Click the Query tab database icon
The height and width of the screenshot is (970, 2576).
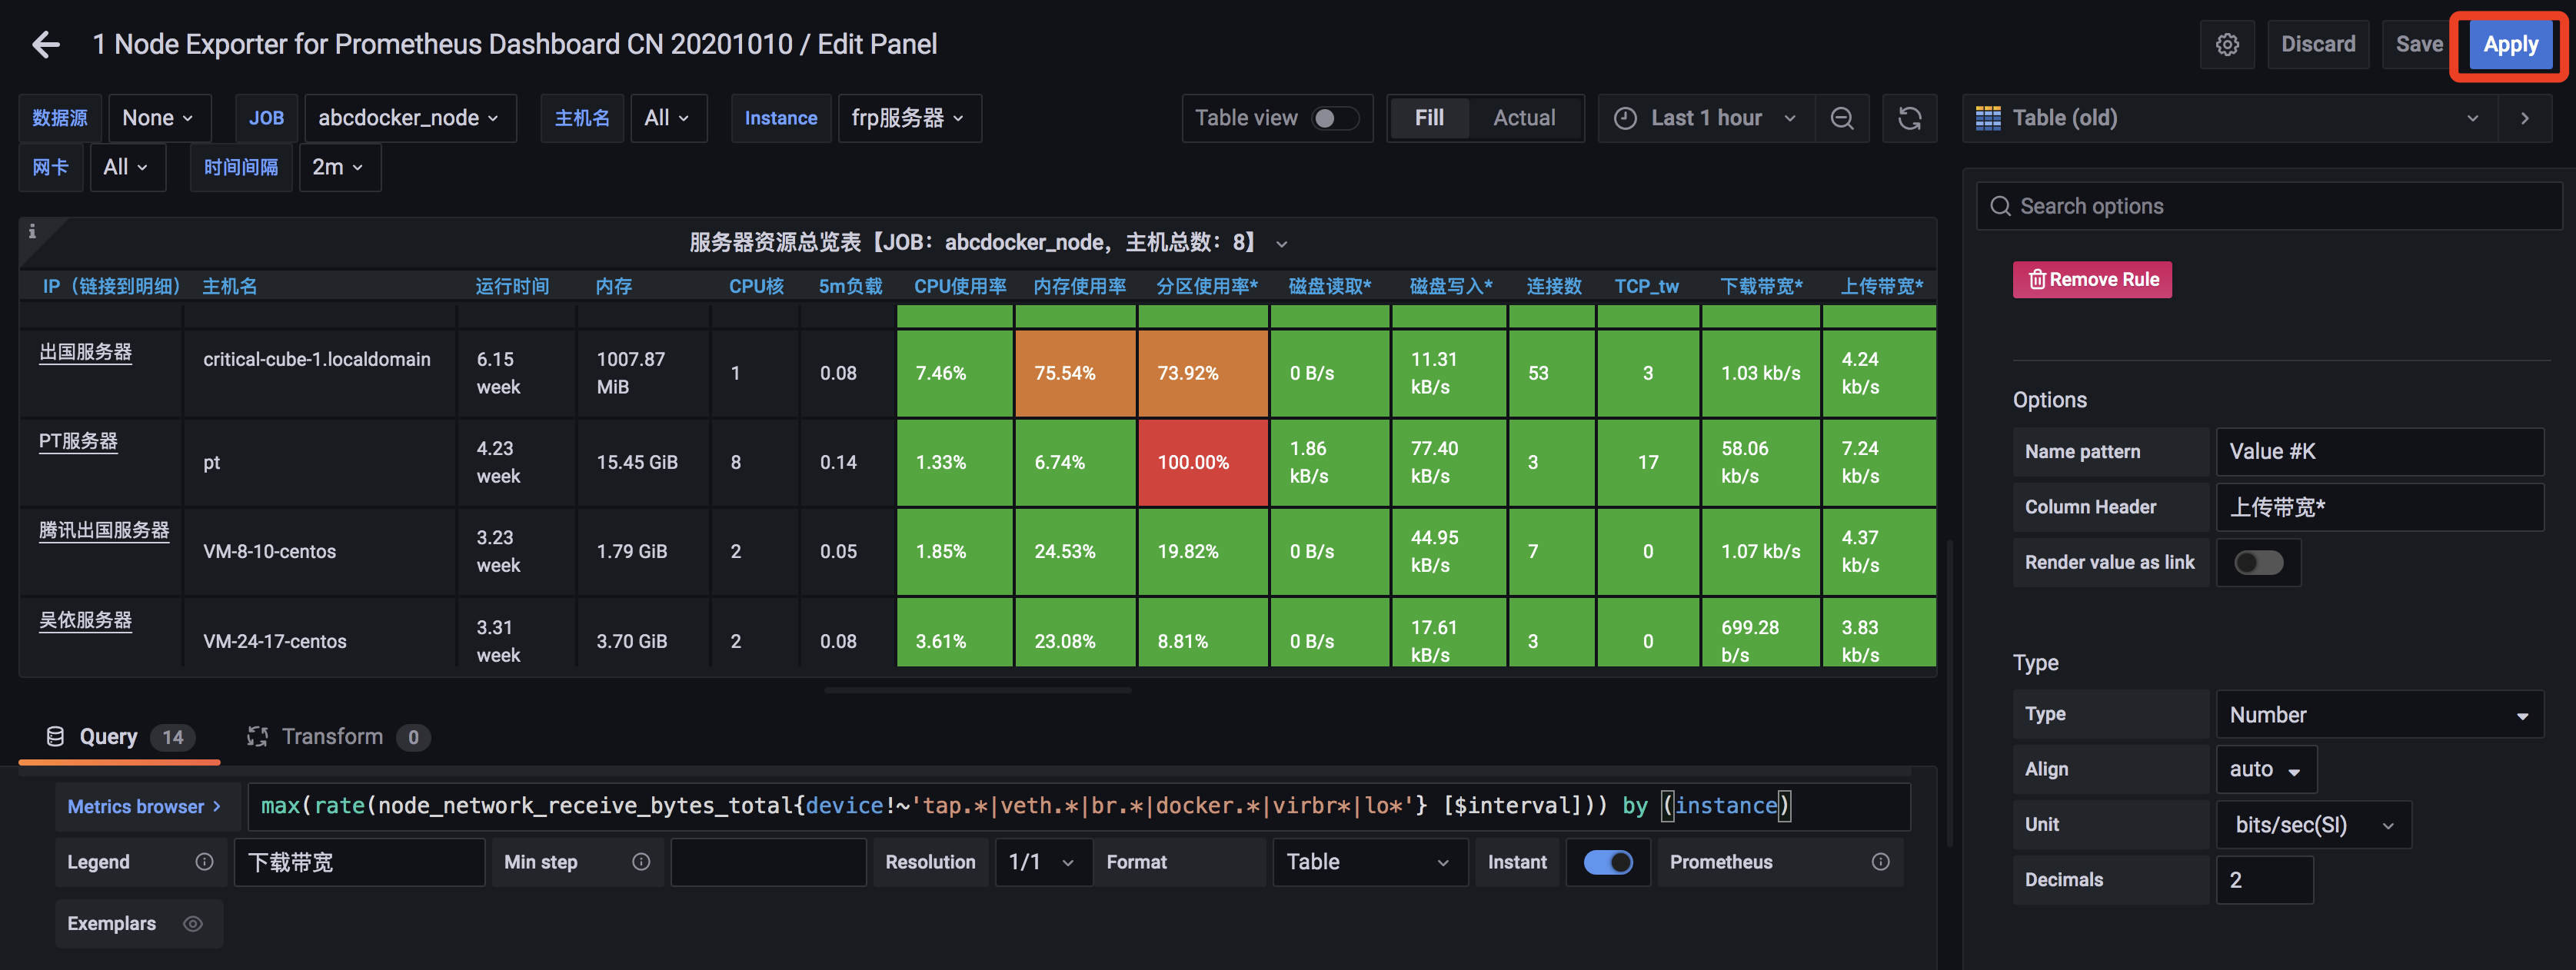(x=56, y=737)
